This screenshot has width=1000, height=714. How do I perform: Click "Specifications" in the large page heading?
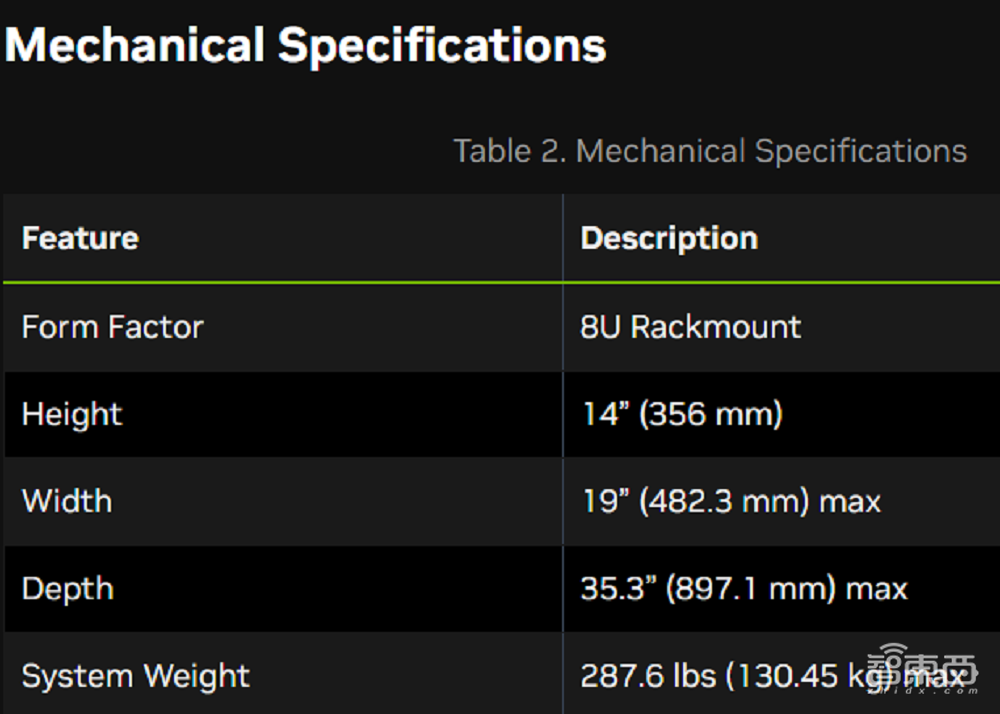click(441, 46)
